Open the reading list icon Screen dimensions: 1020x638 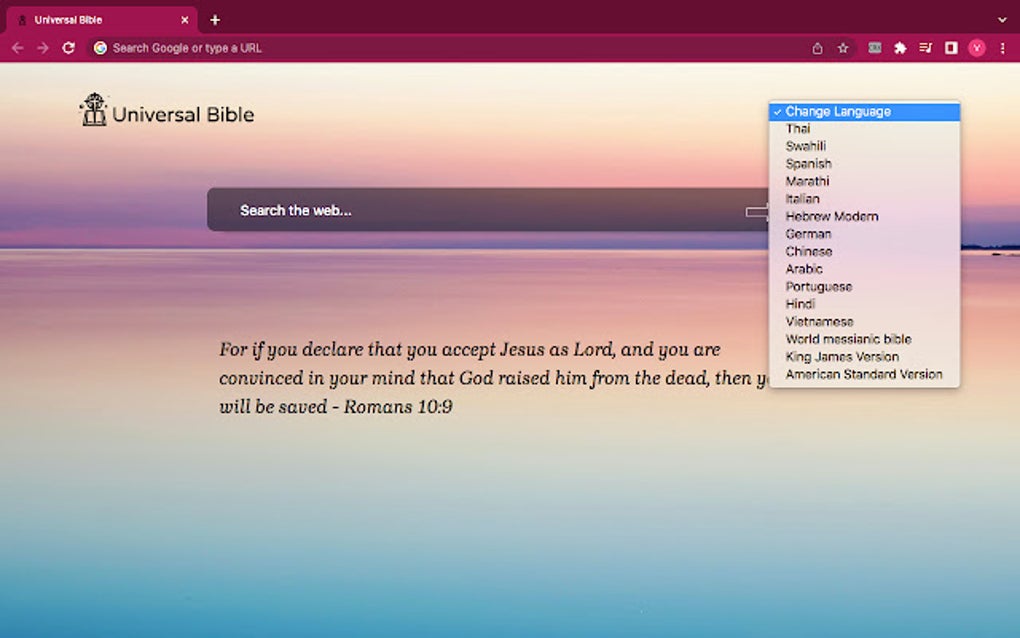(x=923, y=47)
